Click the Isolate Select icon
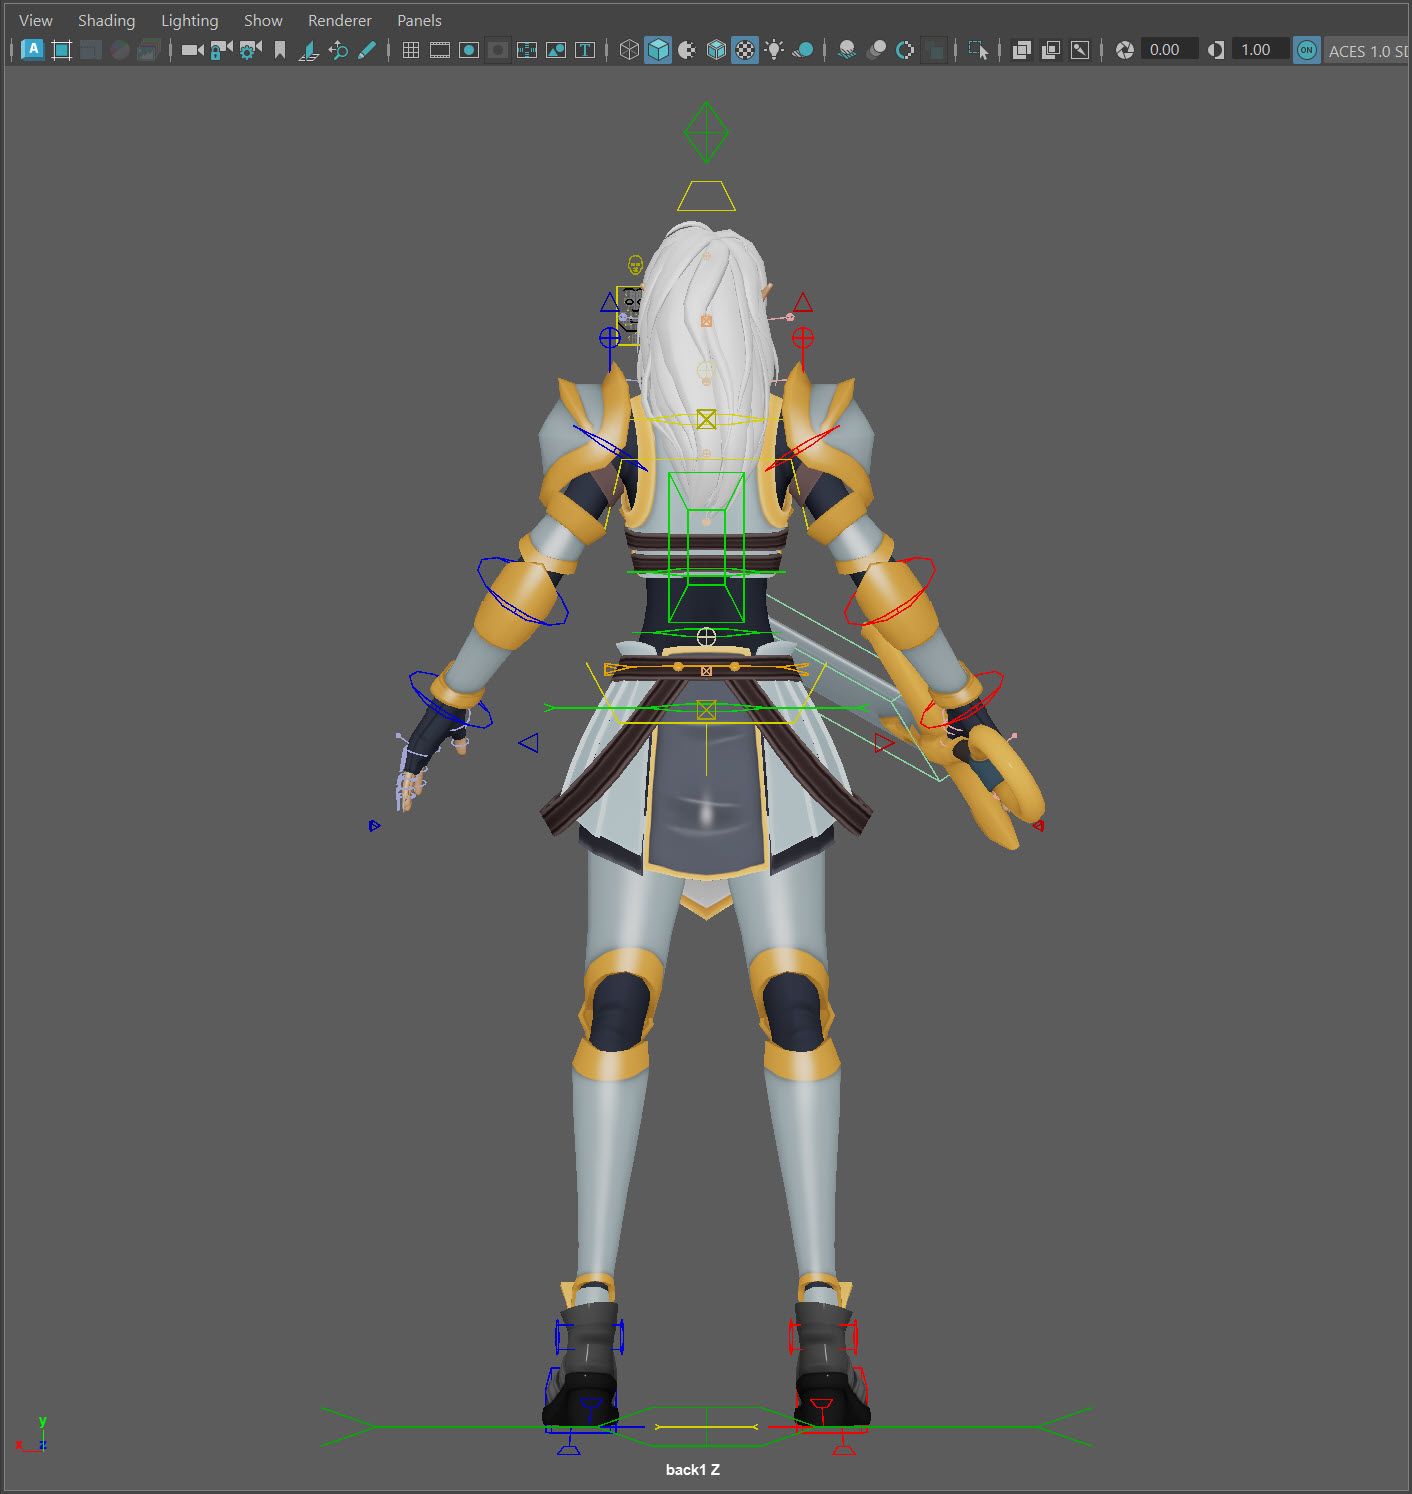This screenshot has height=1494, width=1412. pyautogui.click(x=978, y=49)
